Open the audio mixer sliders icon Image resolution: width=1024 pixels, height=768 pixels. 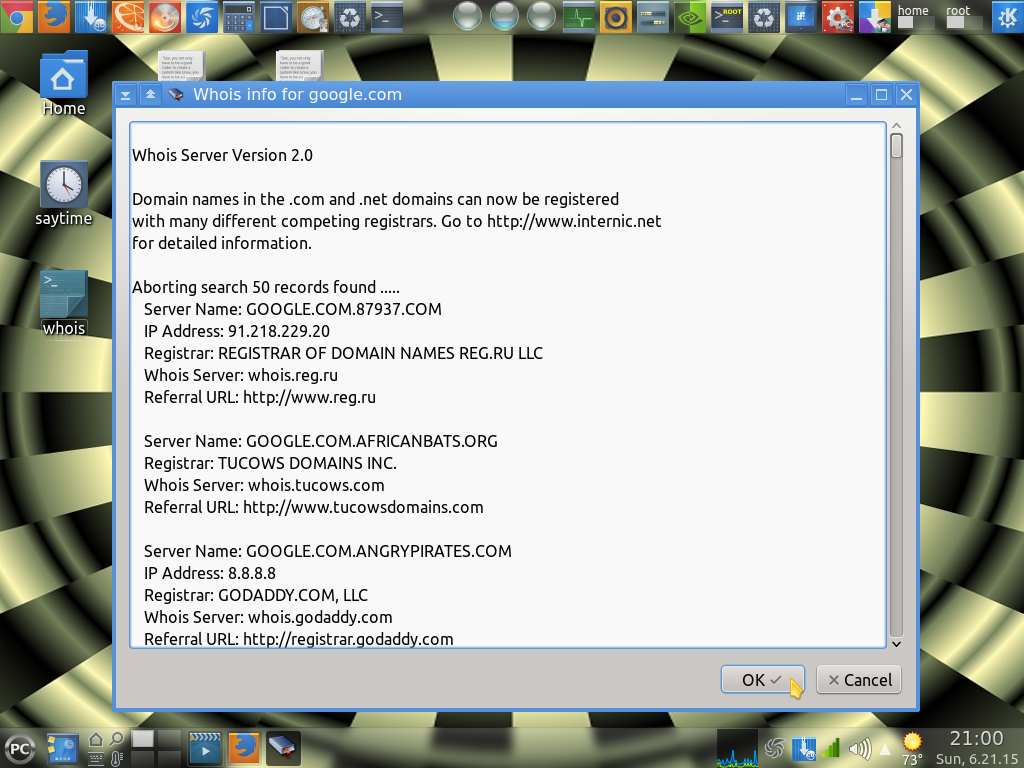click(x=652, y=17)
